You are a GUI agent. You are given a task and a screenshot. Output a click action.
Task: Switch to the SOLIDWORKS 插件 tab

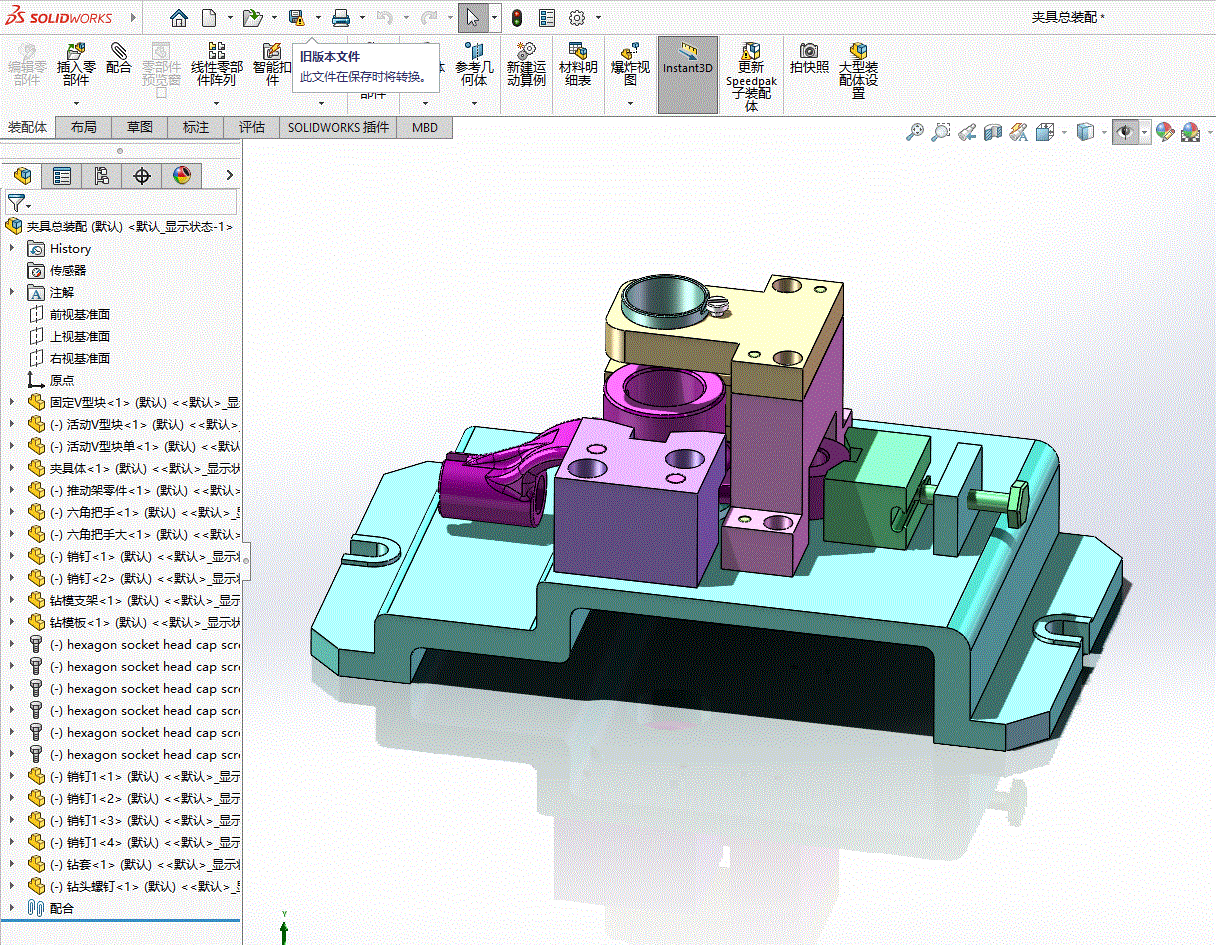[338, 127]
